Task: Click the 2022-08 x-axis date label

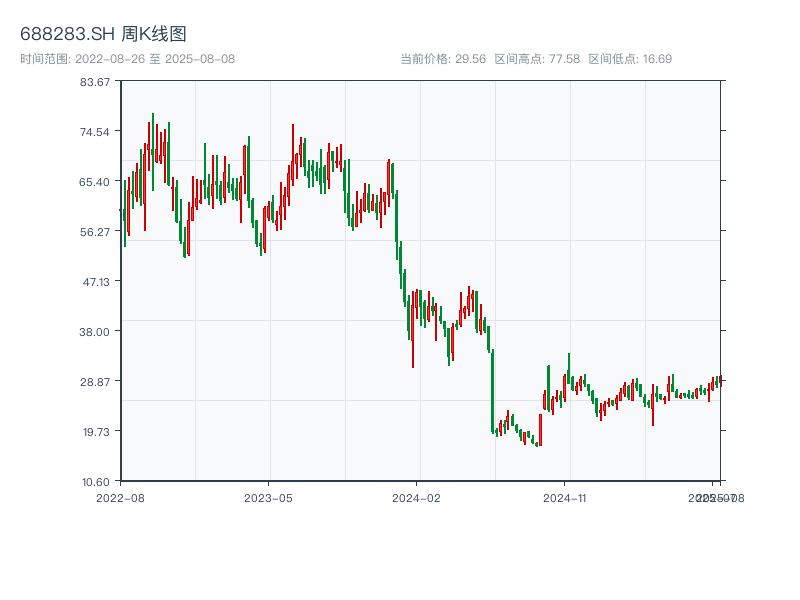Action: pos(120,497)
